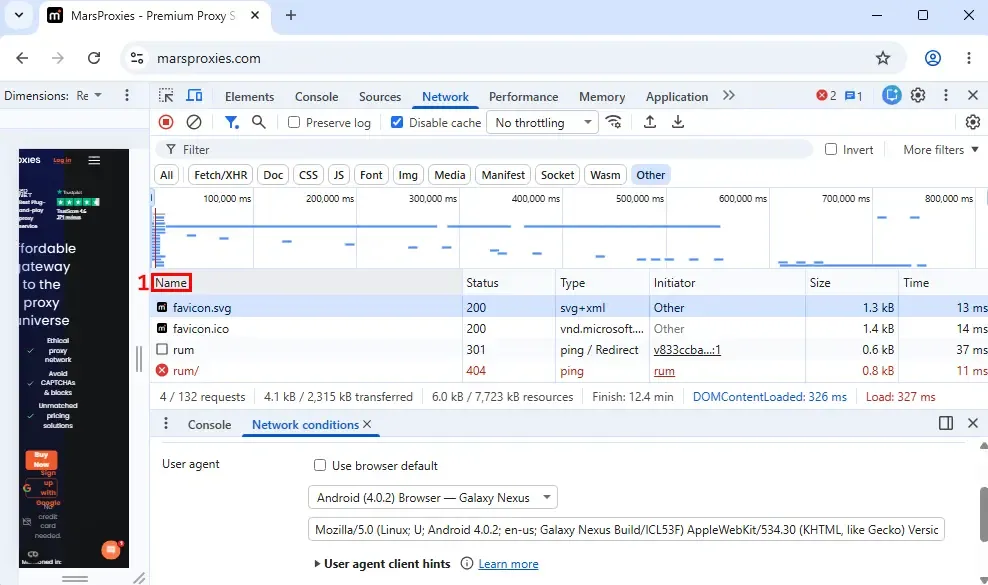The image size is (988, 585).
Task: Select favicon.svg request row
Action: [569, 307]
